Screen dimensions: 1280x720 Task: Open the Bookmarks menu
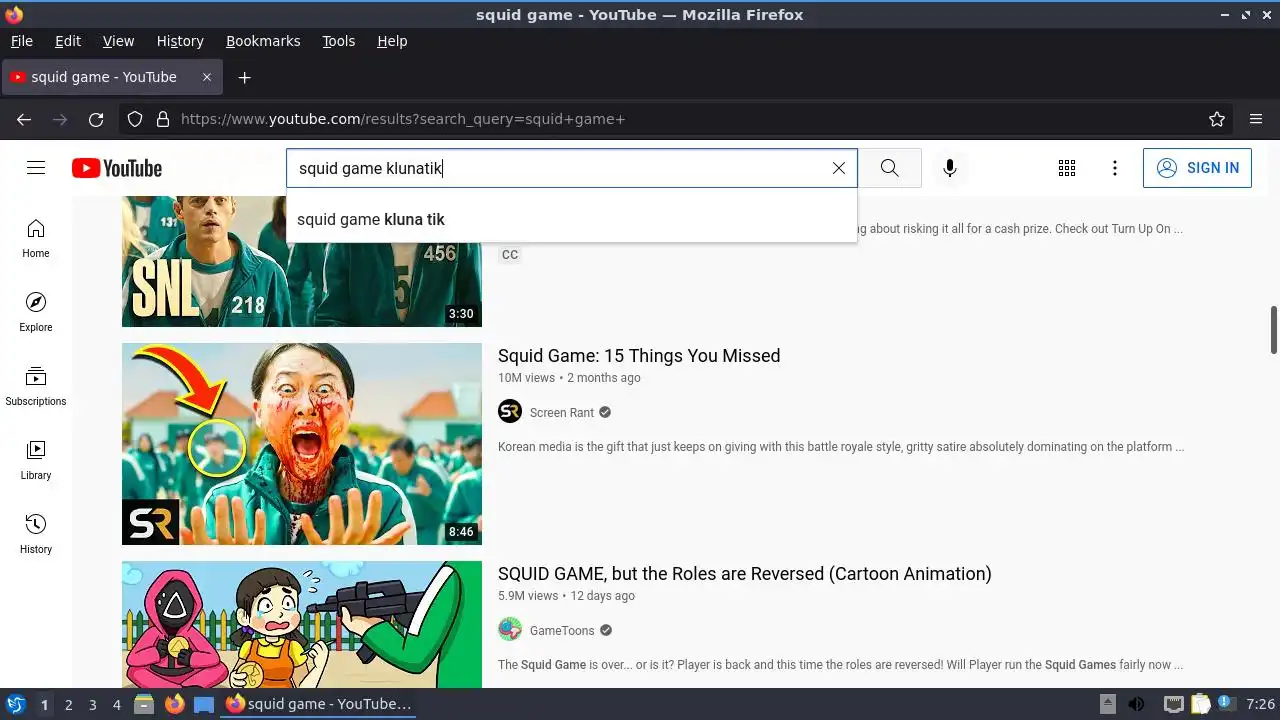coord(263,41)
